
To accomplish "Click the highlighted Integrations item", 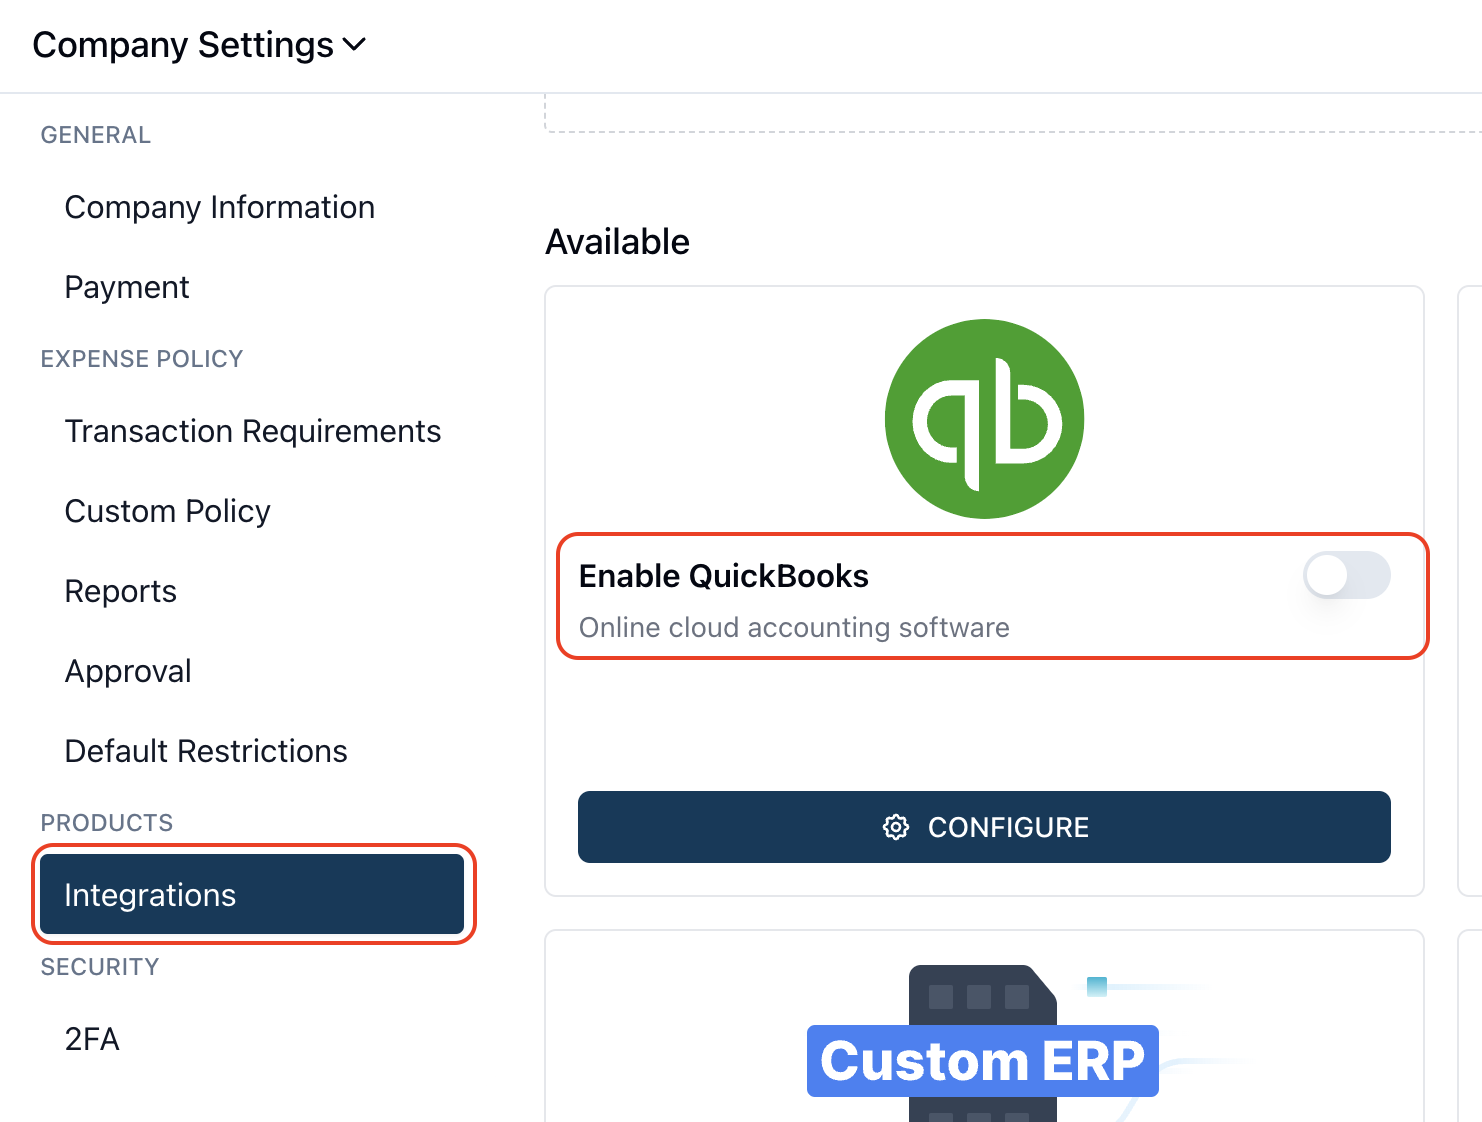I will coord(252,894).
